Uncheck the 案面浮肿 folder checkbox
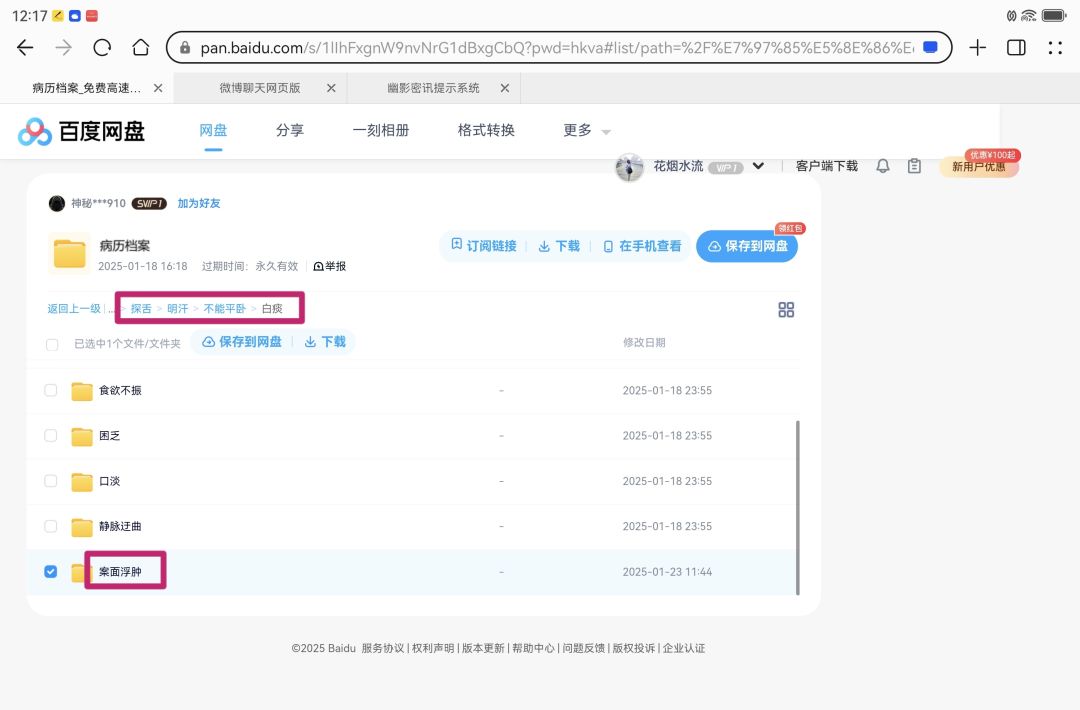The image size is (1080, 710). (x=51, y=572)
